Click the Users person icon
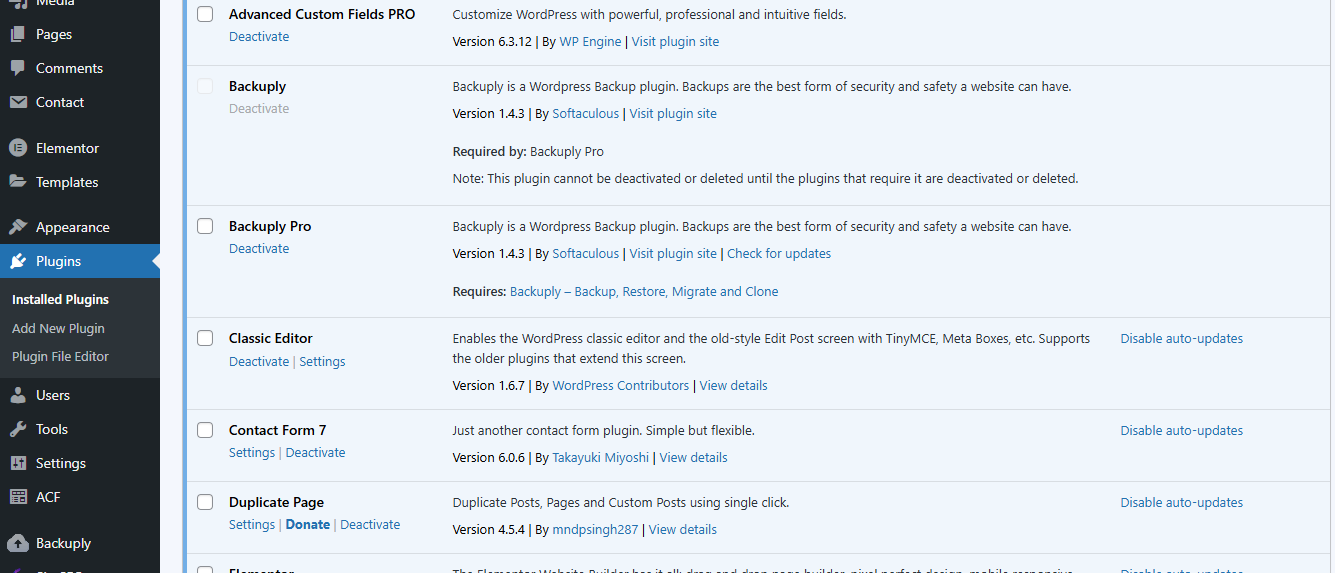The height and width of the screenshot is (573, 1335). tap(18, 395)
